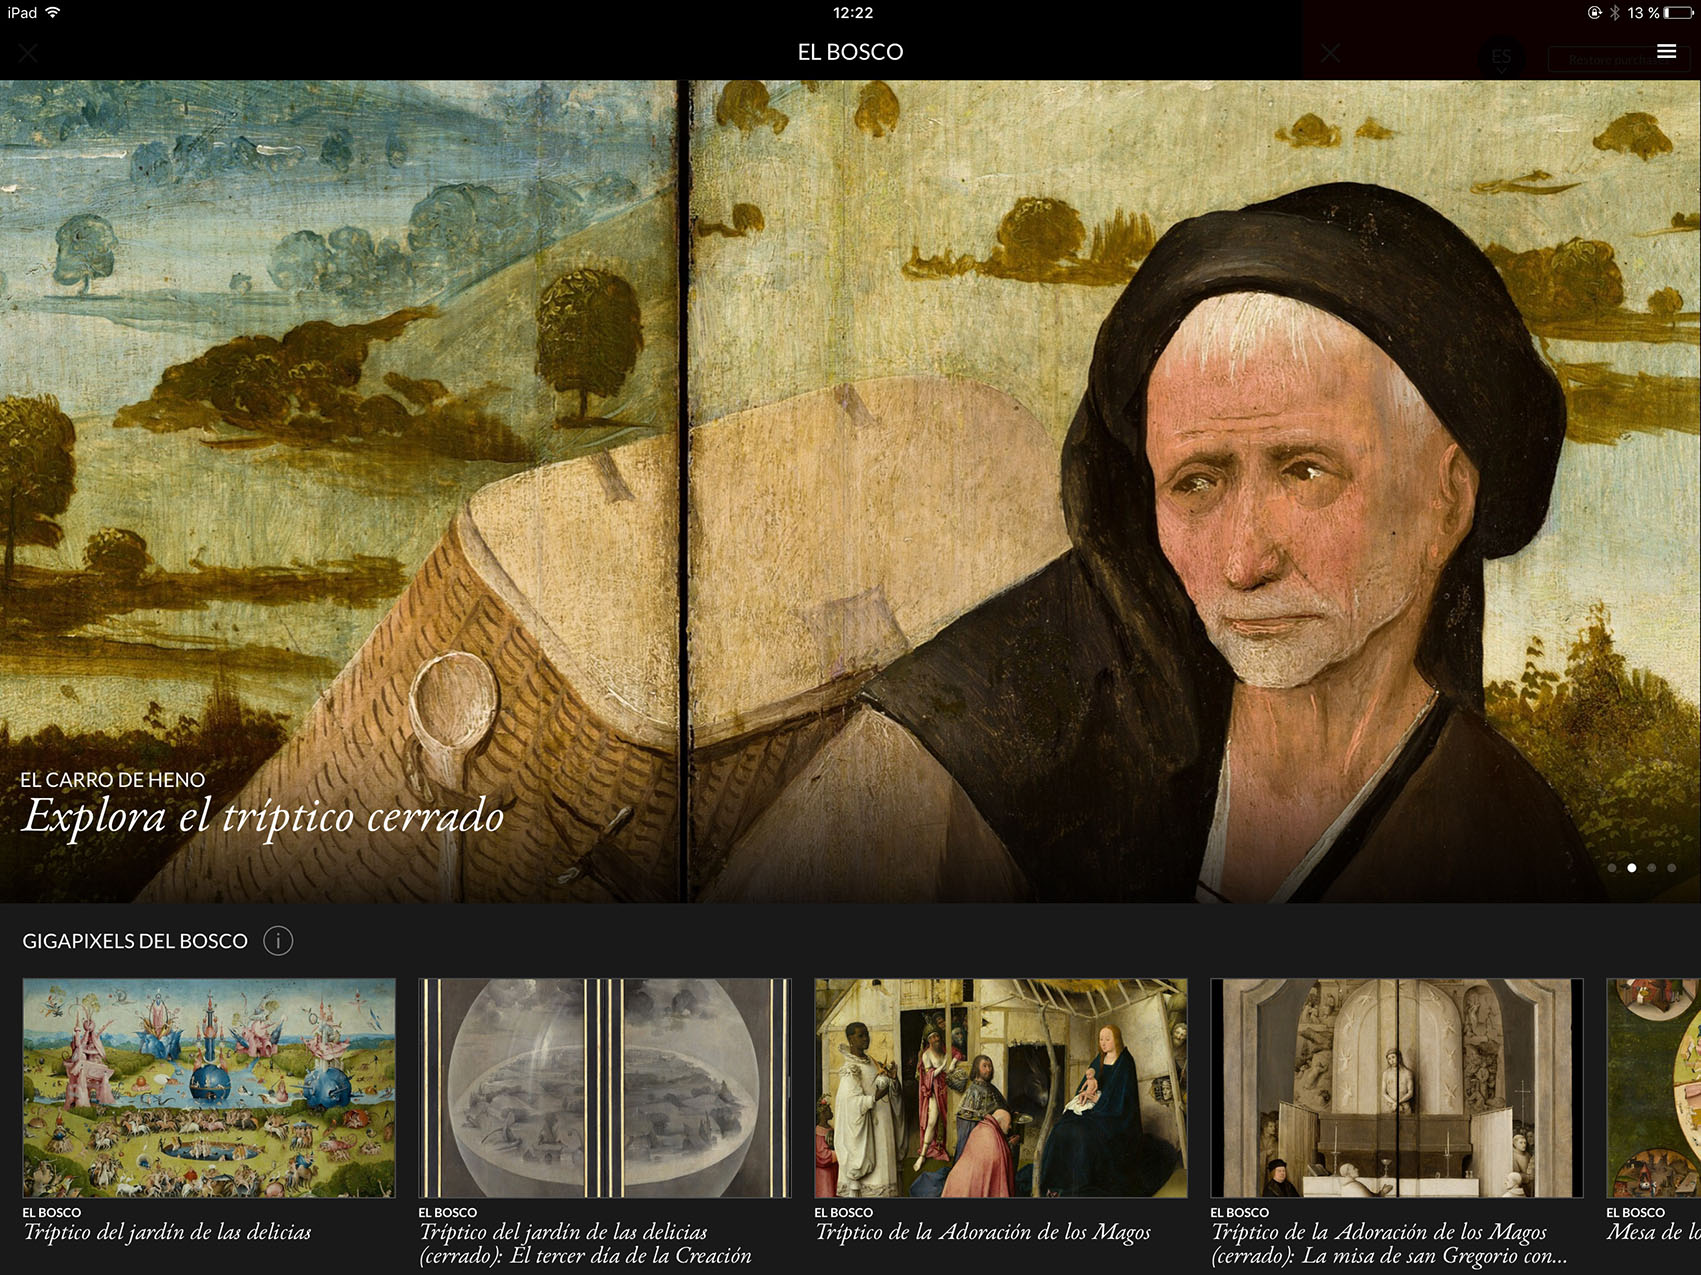Tap the info icon beside Gigapixels del Bosco

[x=278, y=941]
